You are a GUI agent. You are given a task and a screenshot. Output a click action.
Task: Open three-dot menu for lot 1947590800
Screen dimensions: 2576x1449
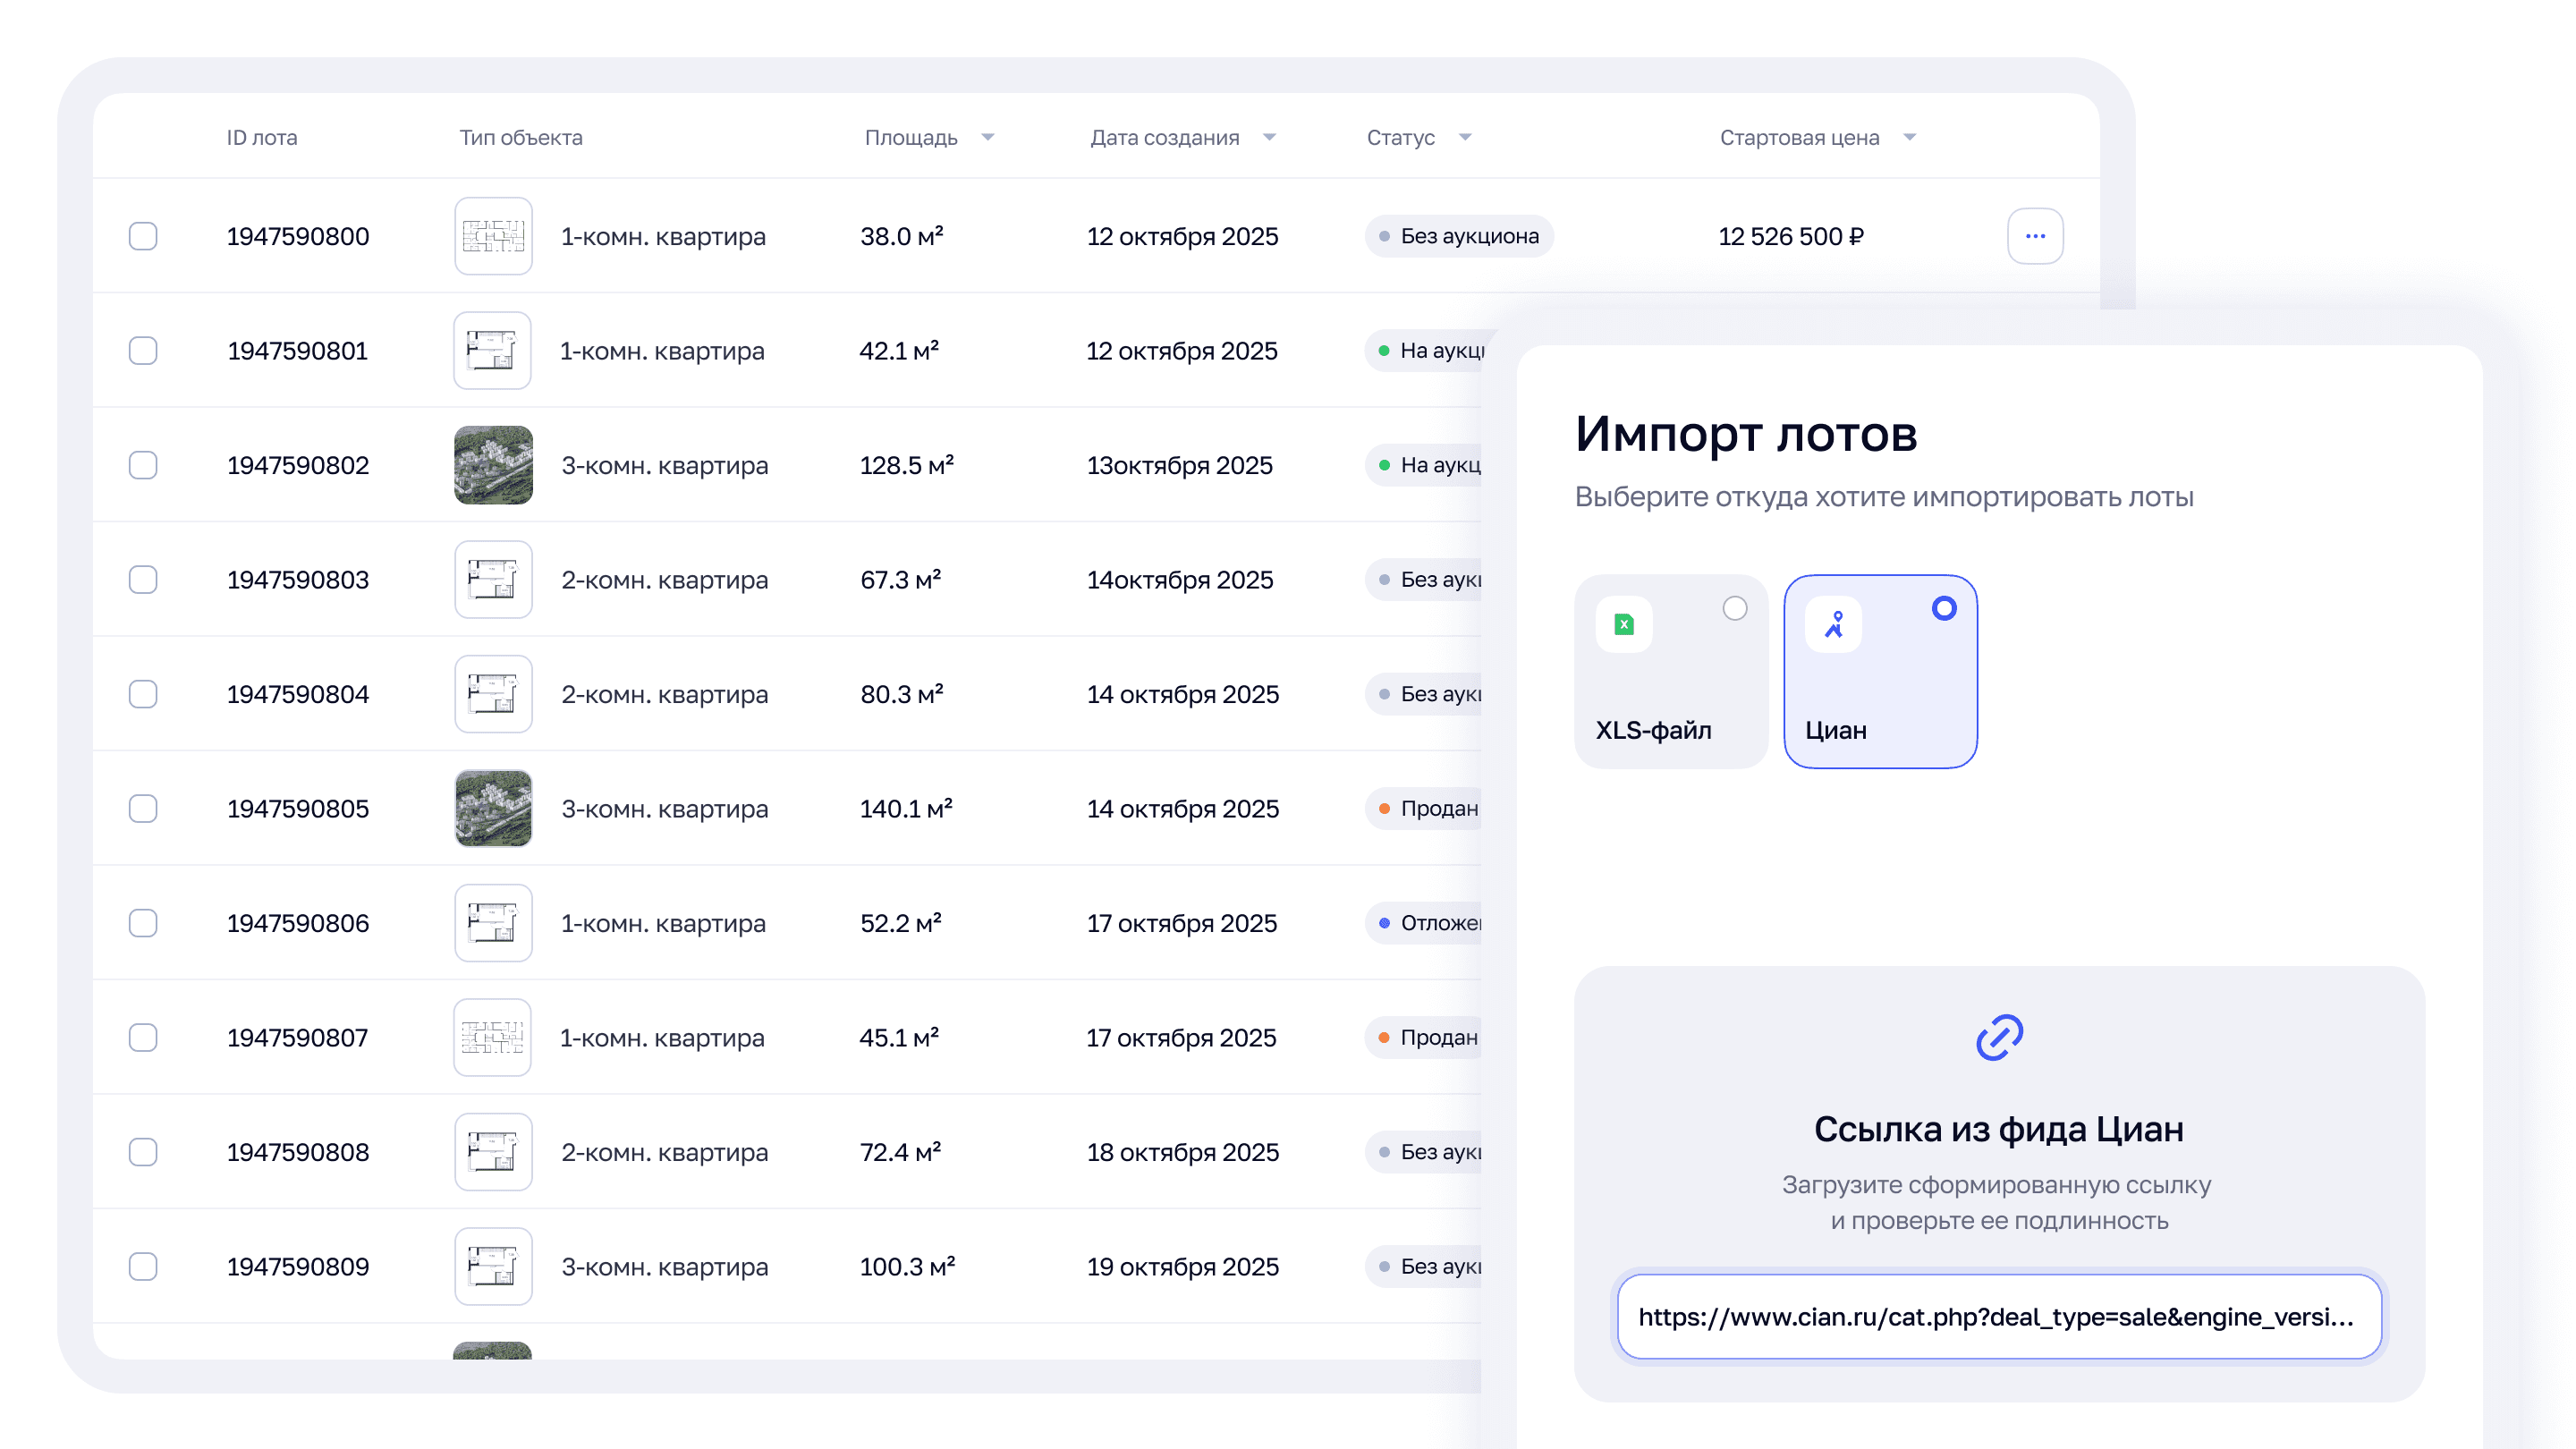[x=2034, y=236]
